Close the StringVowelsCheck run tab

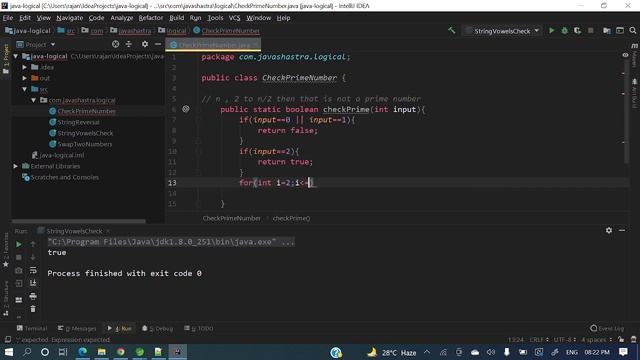pyautogui.click(x=108, y=231)
